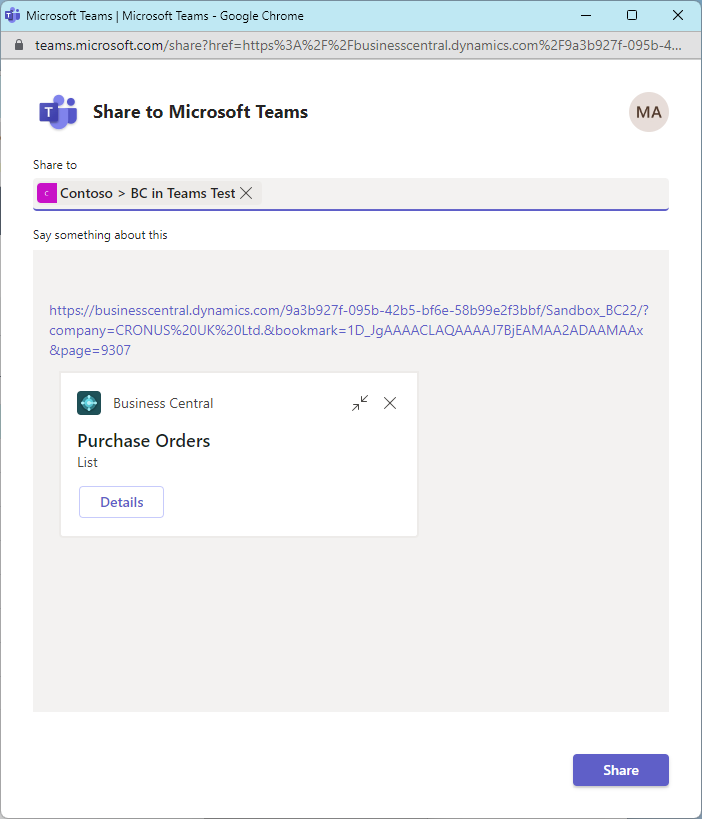Click the Purchase Orders card title
This screenshot has height=819, width=702.
coord(144,441)
